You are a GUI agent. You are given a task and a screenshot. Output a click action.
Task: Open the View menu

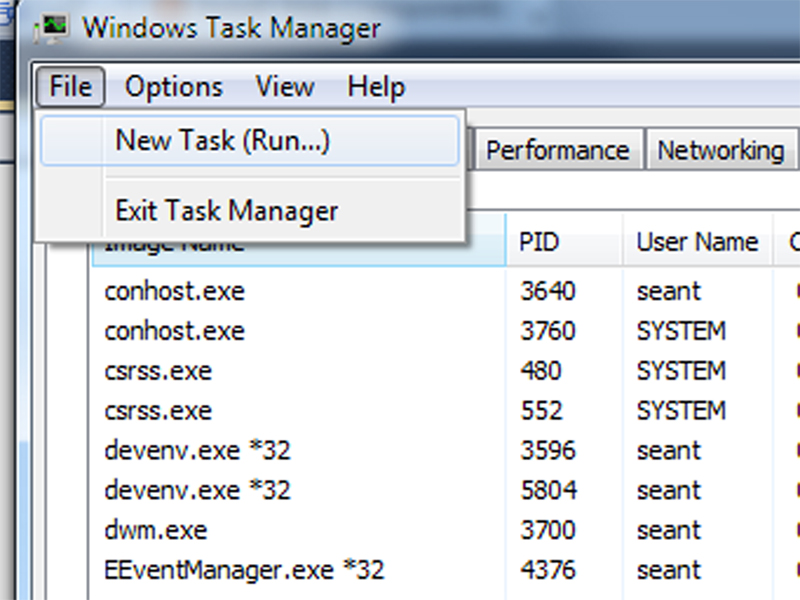285,87
